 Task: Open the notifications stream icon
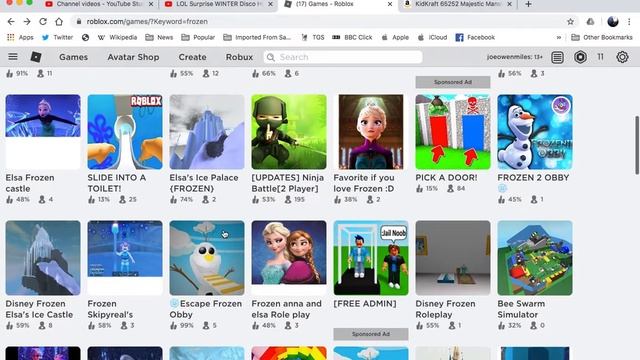pos(557,57)
